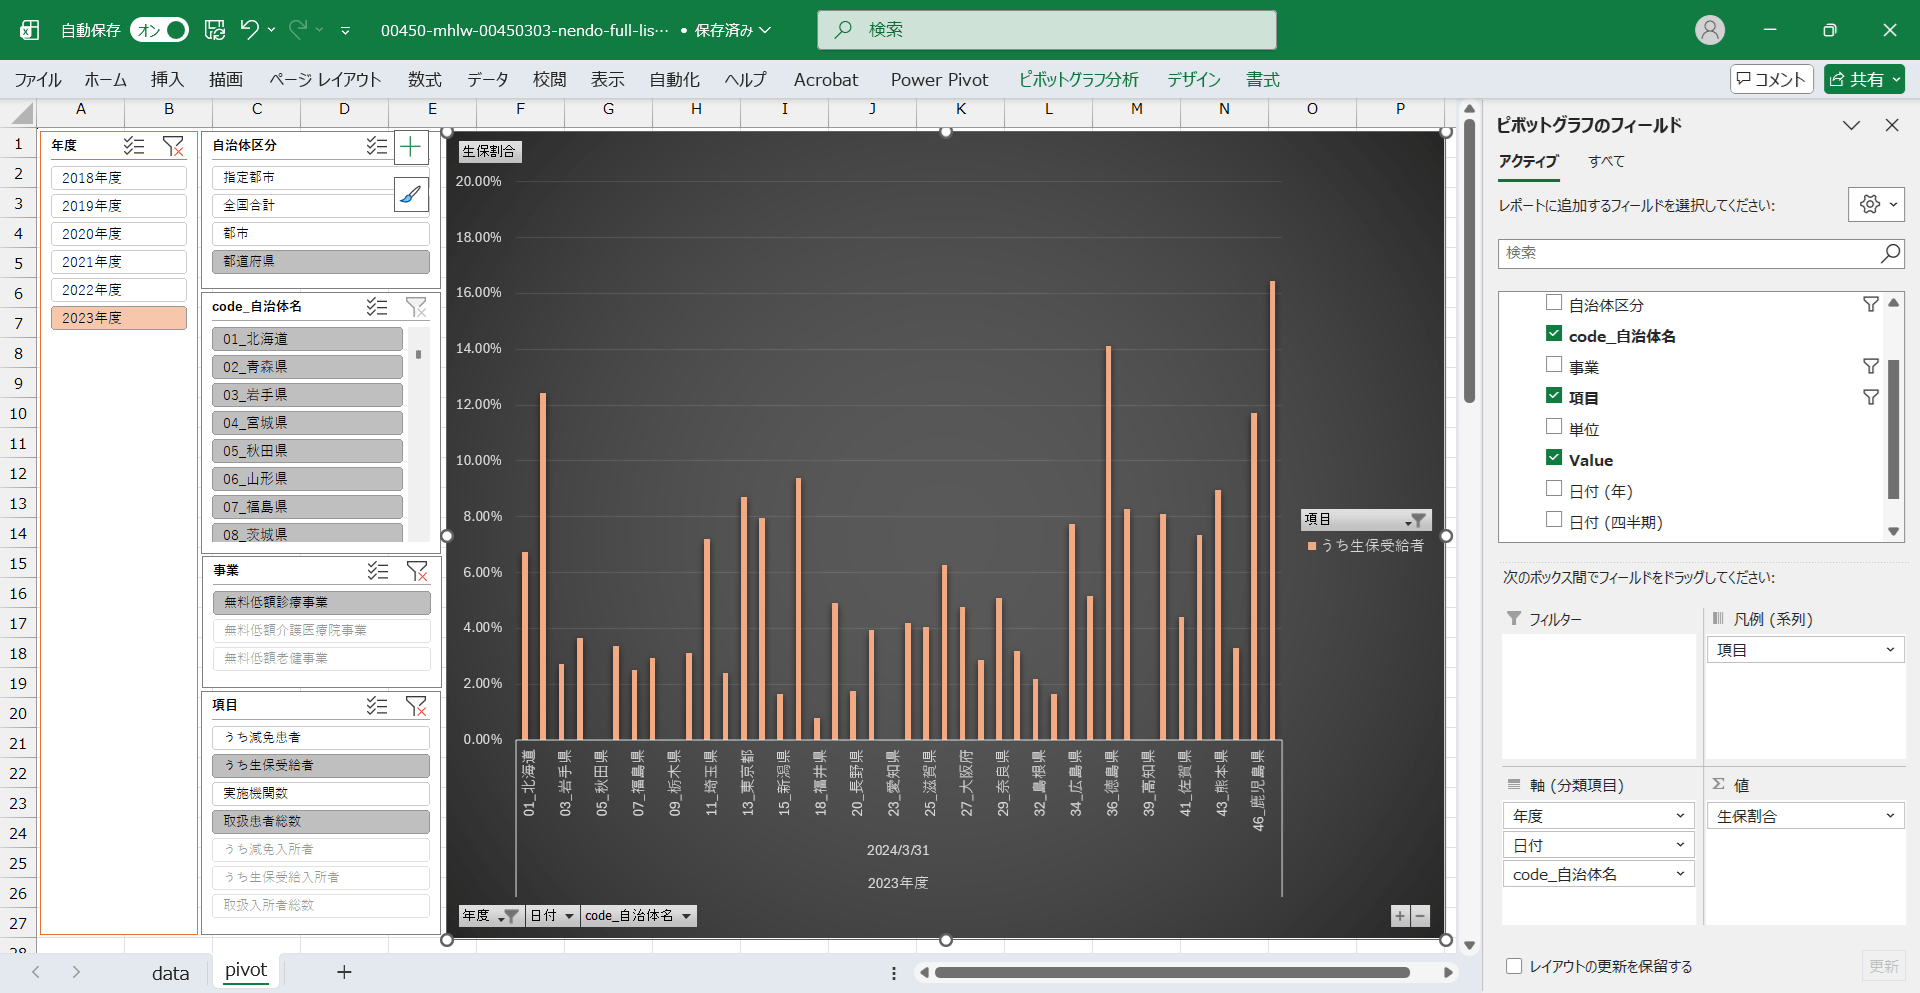Viewport: 1920px width, 993px height.
Task: Uncheck the Value field checkbox
Action: point(1554,458)
